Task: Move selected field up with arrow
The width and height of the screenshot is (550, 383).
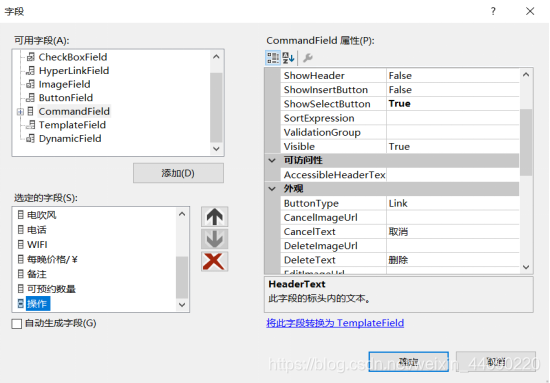Action: 215,217
